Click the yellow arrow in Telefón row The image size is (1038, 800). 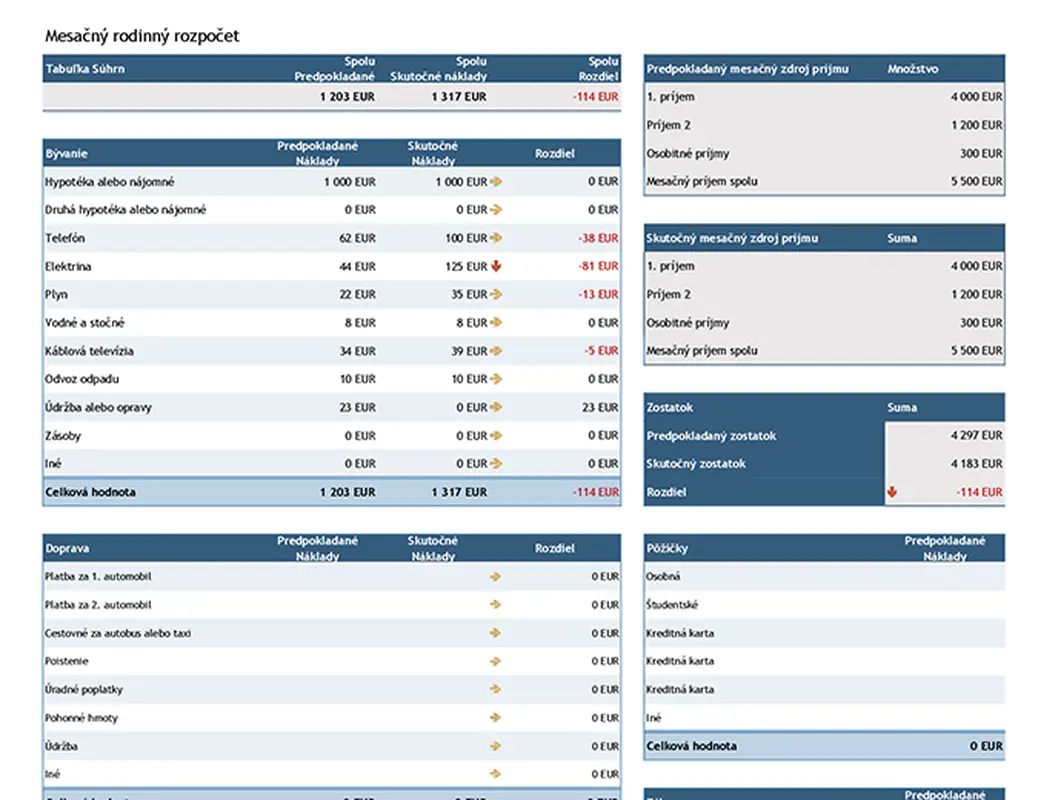(496, 238)
